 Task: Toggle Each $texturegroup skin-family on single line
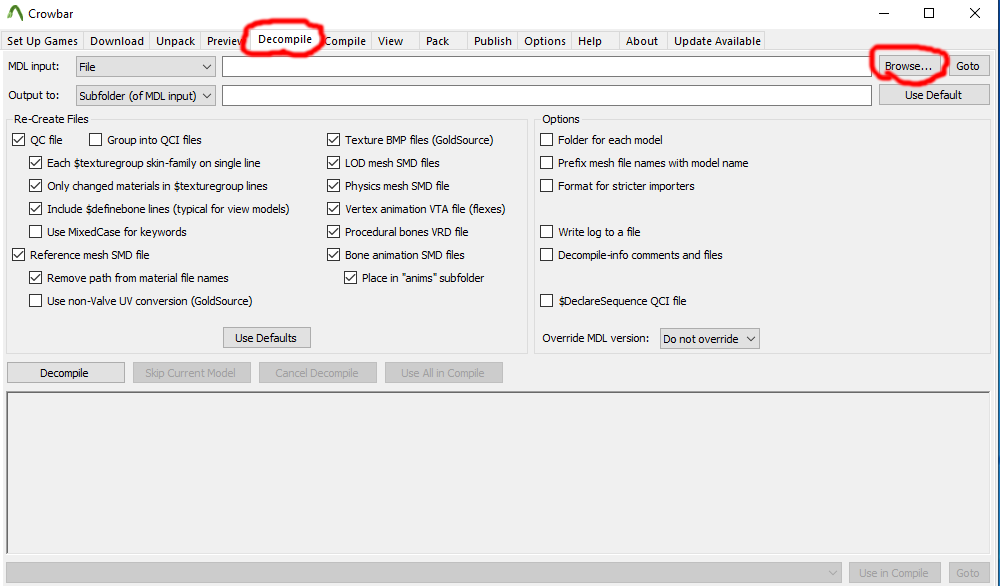(x=36, y=163)
